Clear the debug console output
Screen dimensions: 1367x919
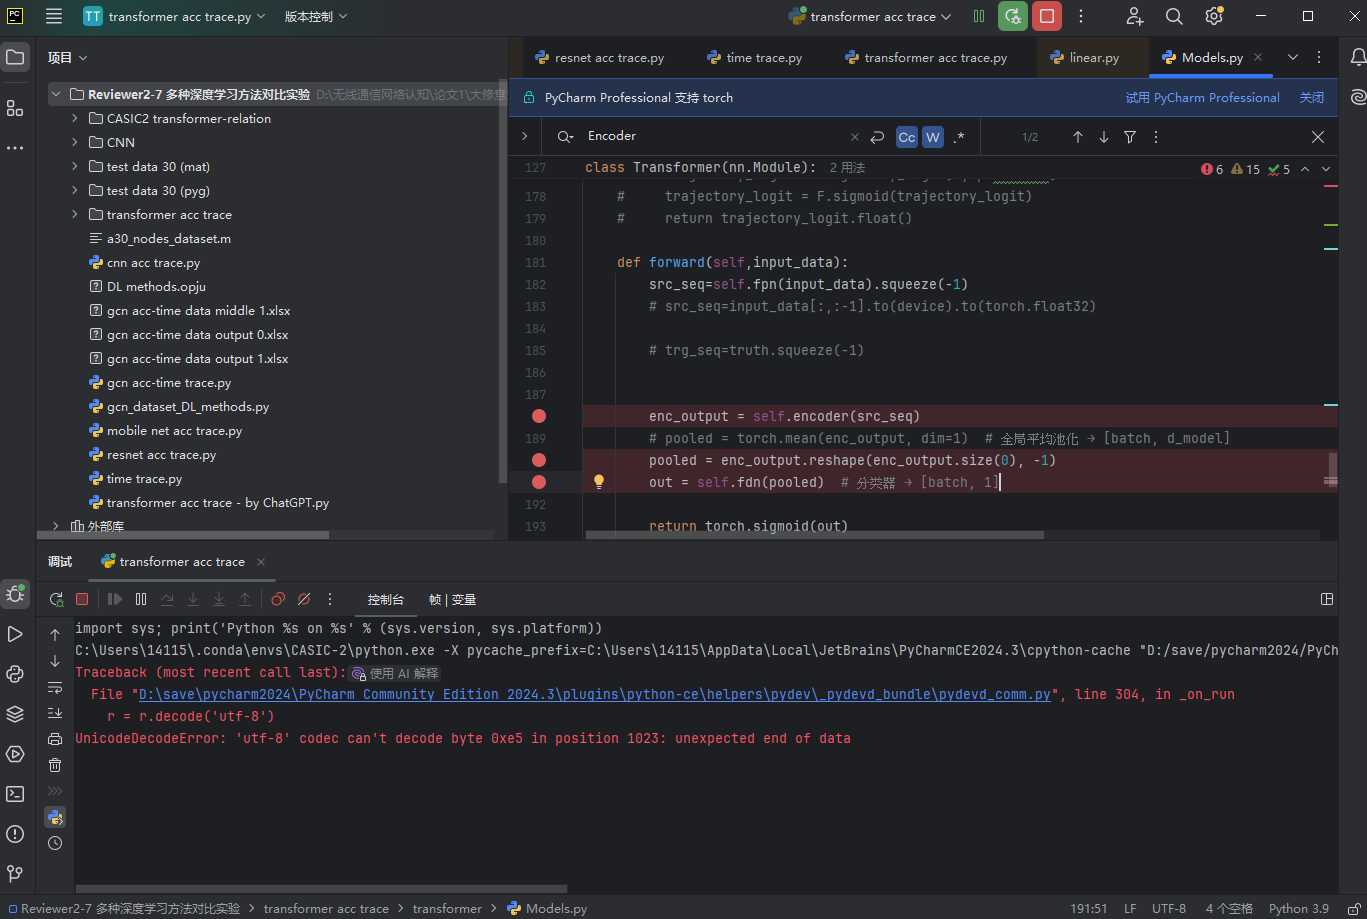55,765
